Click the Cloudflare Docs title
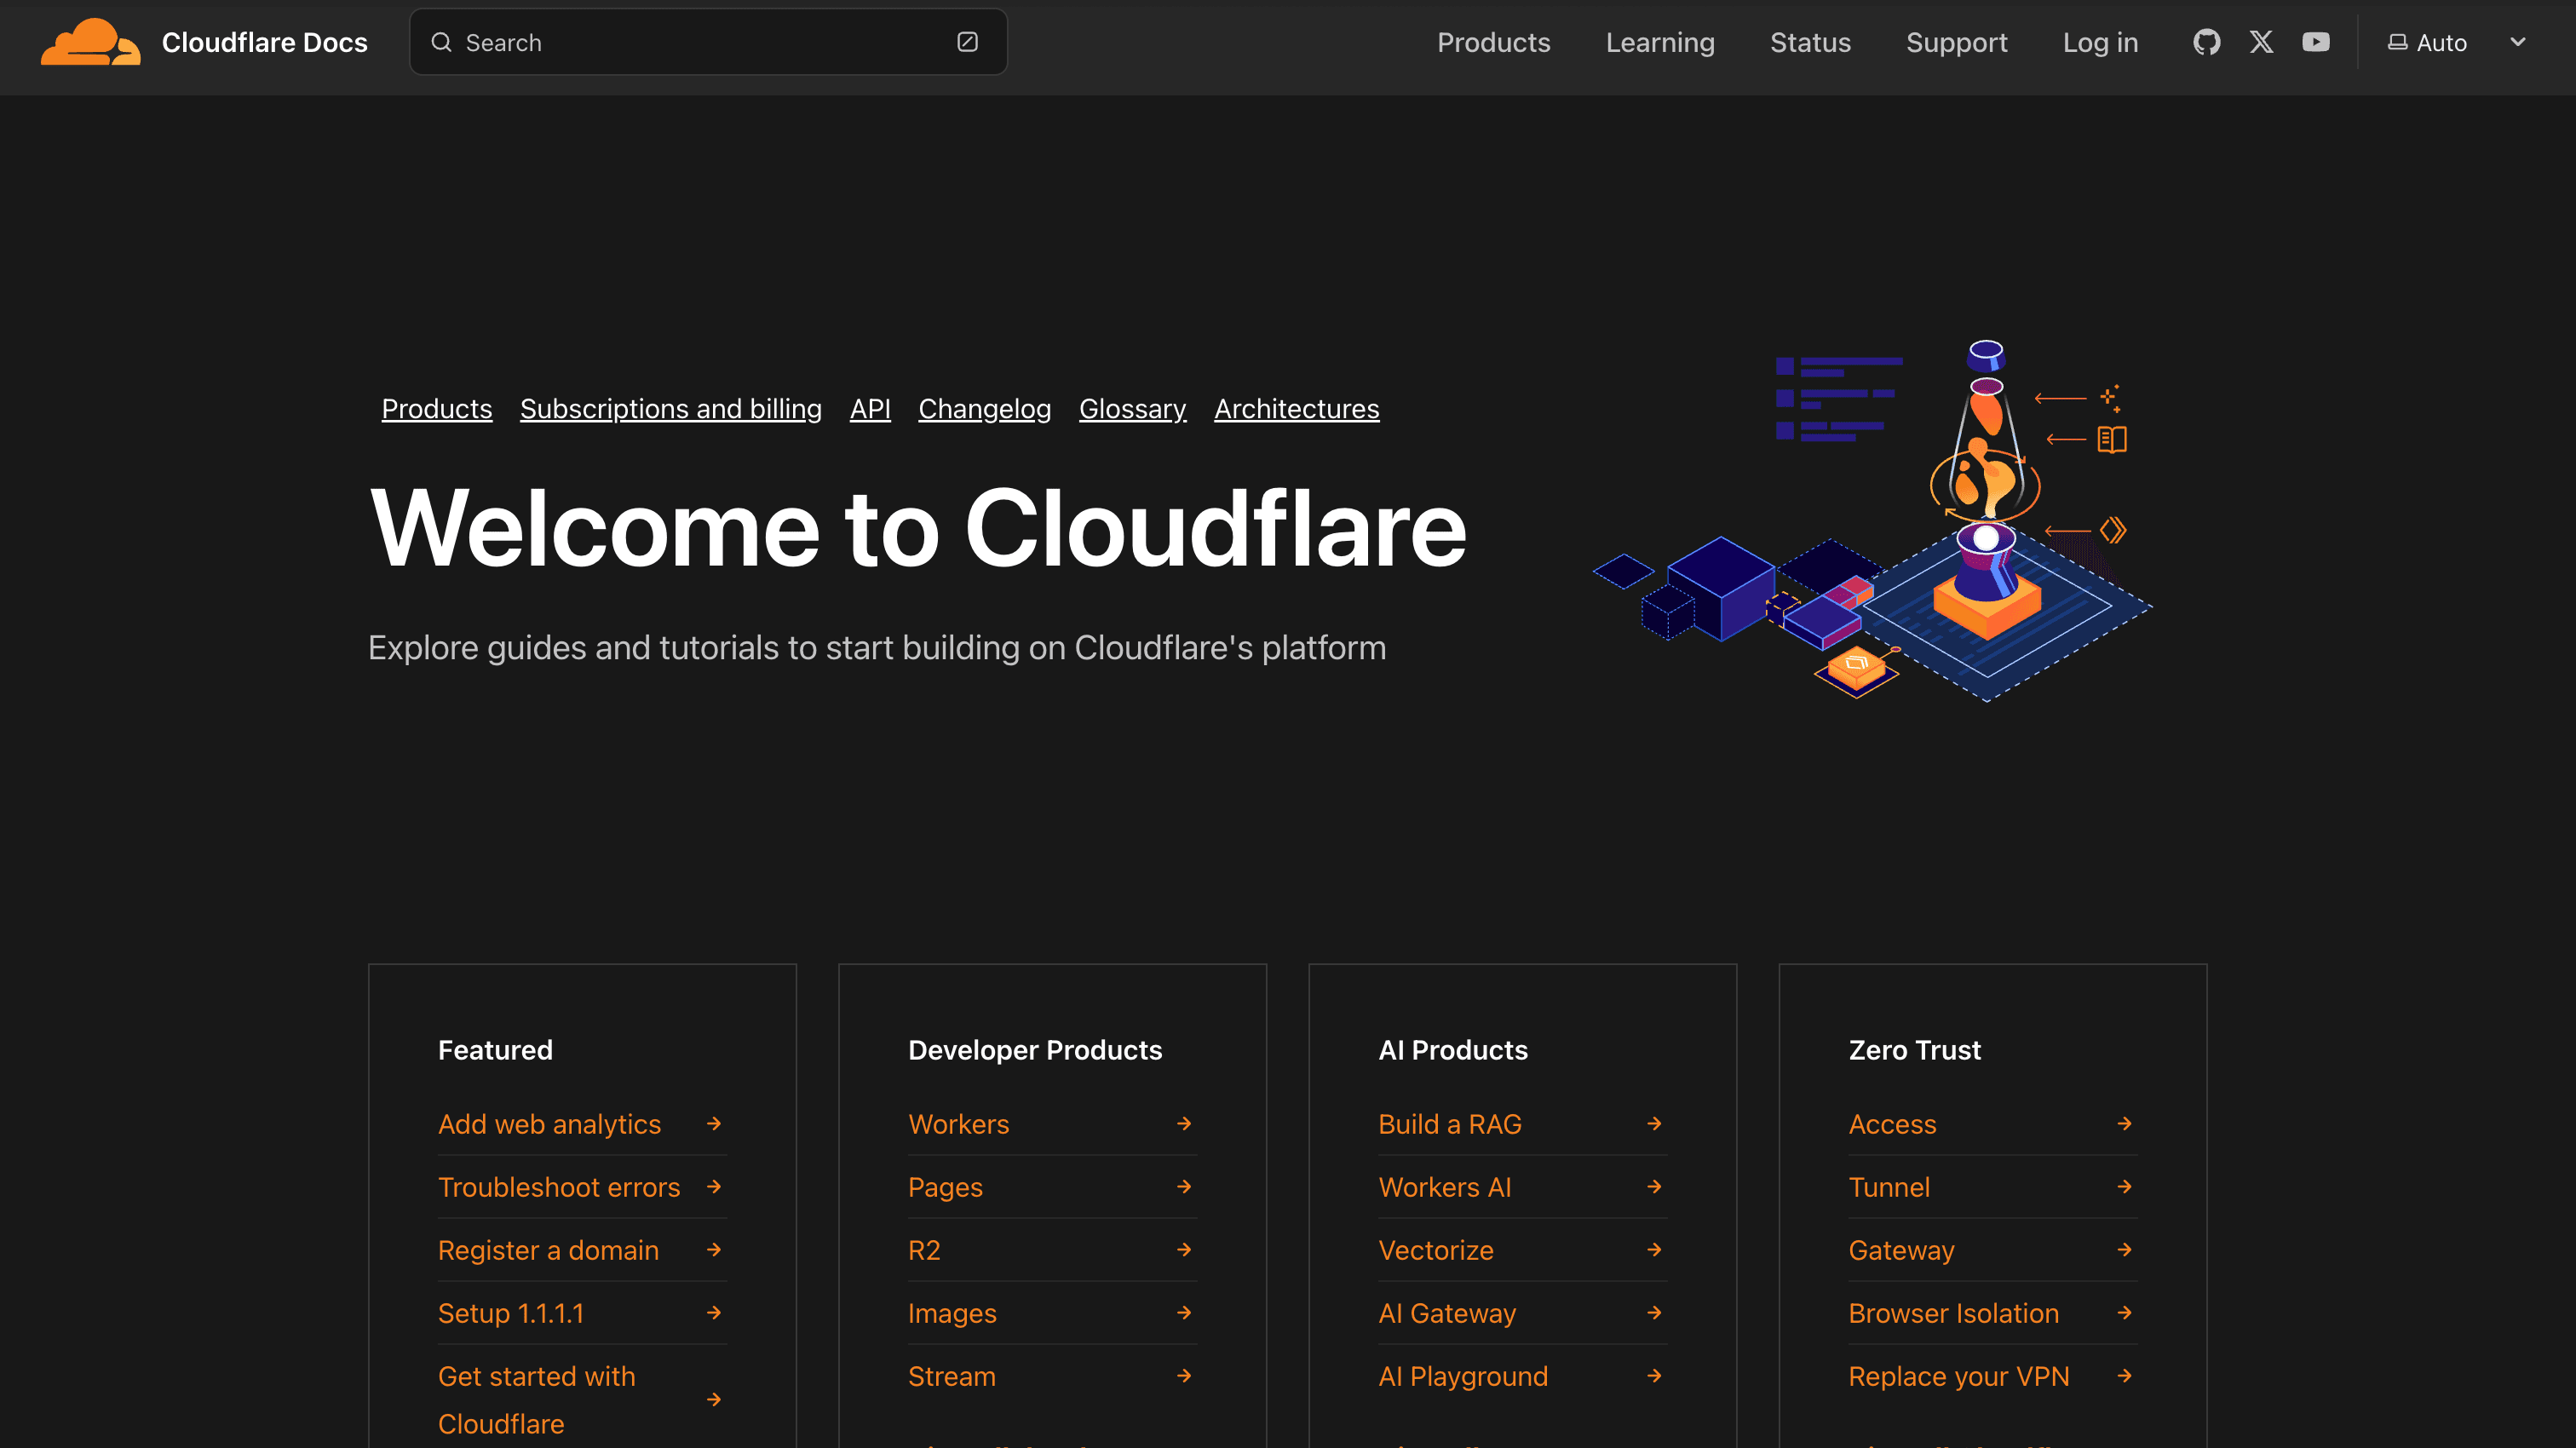The image size is (2576, 1448). point(265,42)
